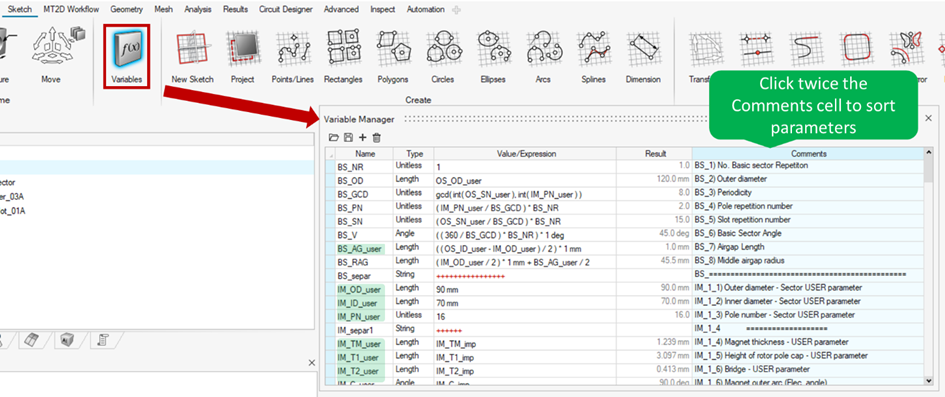Add new variable with plus icon
This screenshot has height=397, width=945.
362,138
